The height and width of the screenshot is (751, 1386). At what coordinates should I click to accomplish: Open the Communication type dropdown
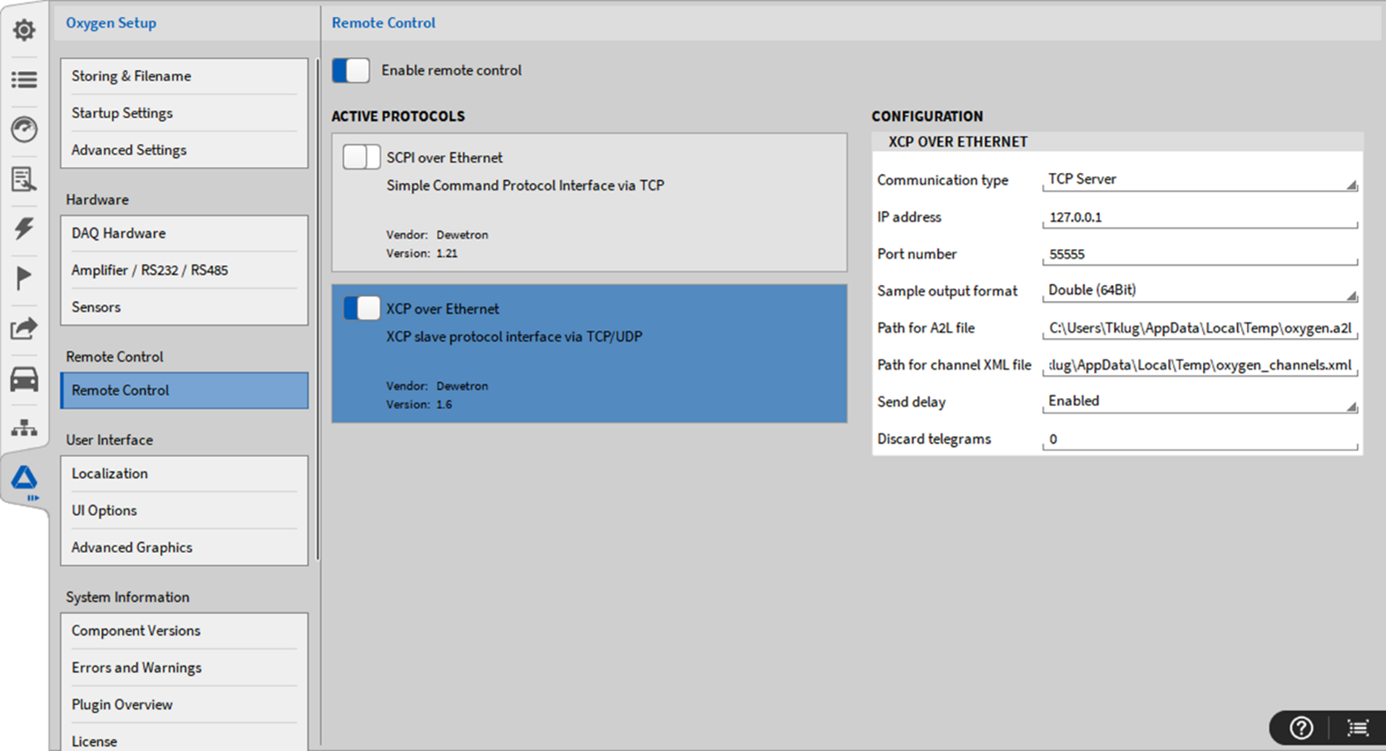click(x=1199, y=180)
